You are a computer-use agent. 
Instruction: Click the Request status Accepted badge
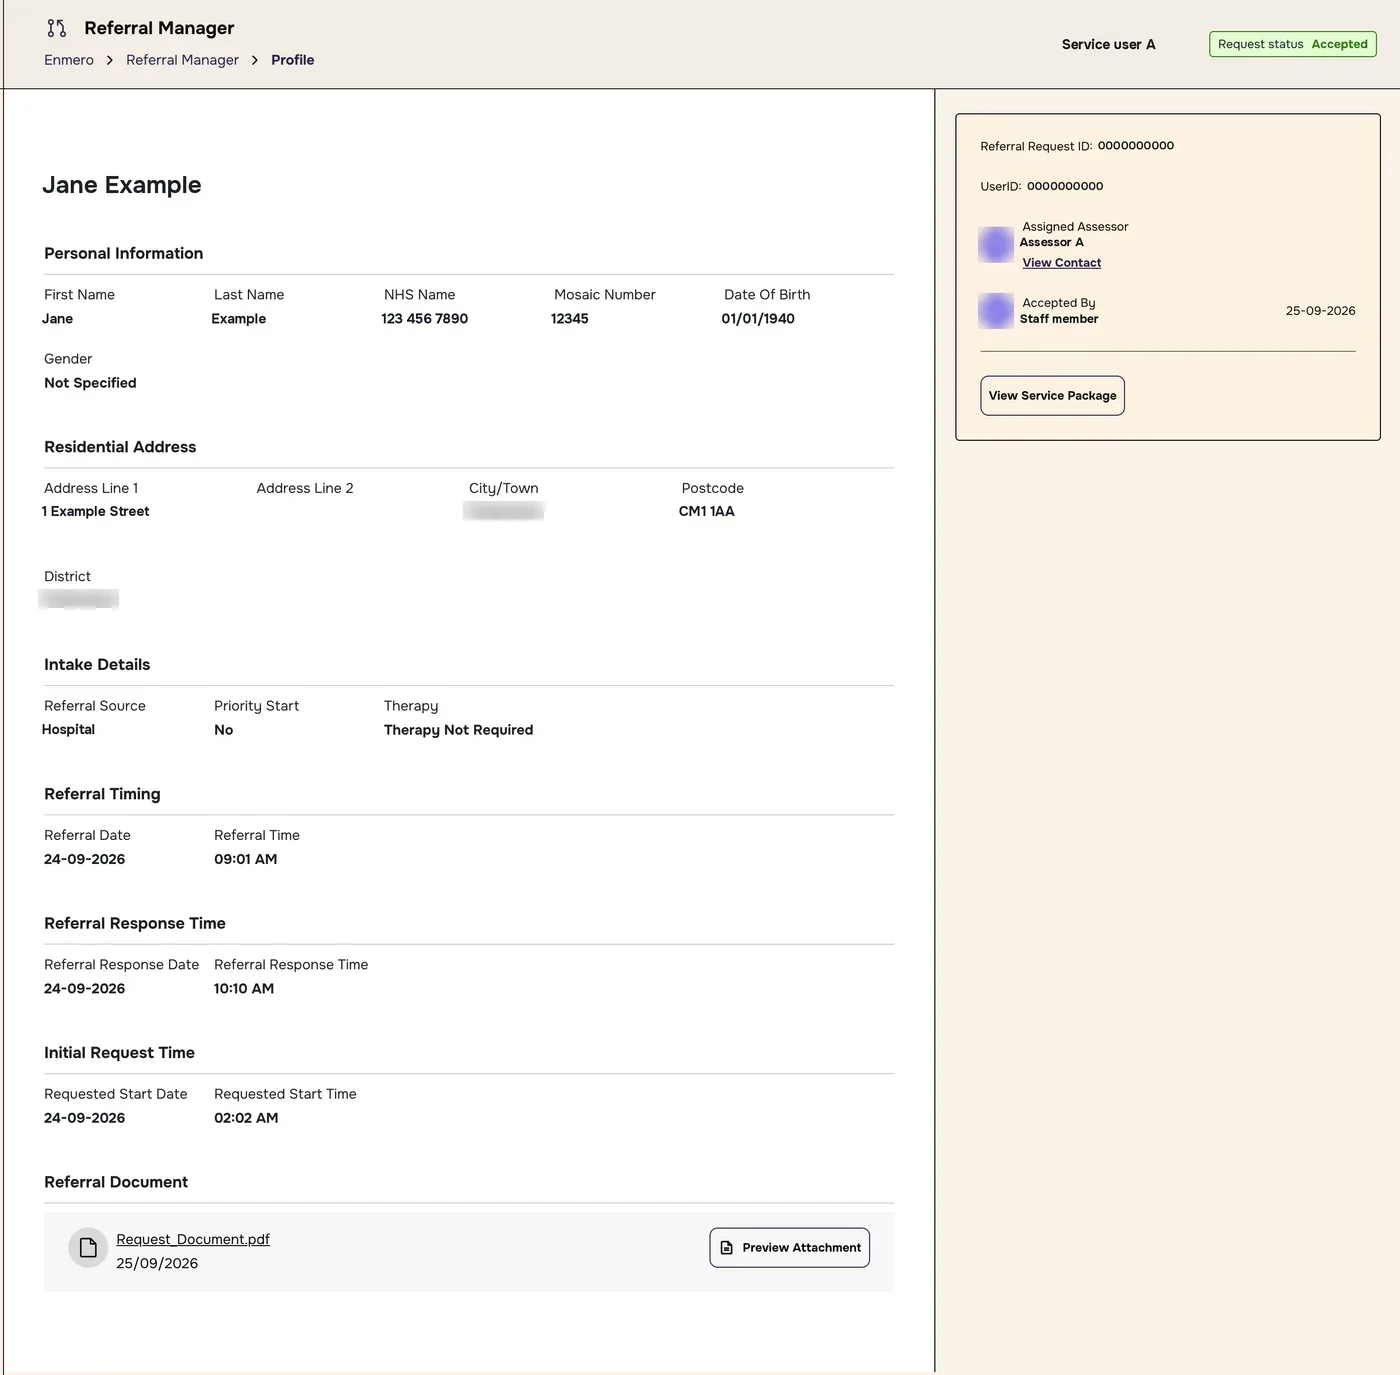pos(1293,44)
